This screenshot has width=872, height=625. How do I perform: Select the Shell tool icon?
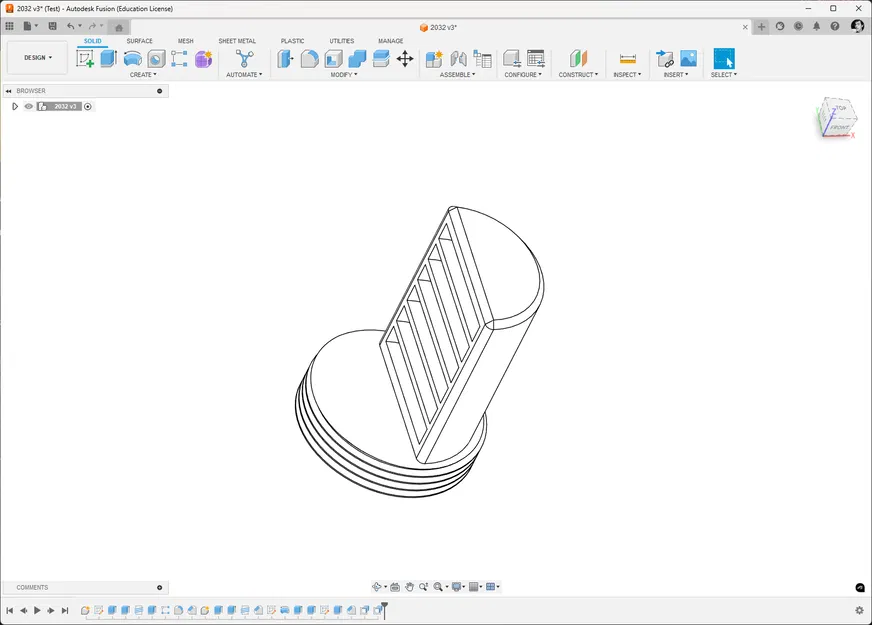[333, 58]
